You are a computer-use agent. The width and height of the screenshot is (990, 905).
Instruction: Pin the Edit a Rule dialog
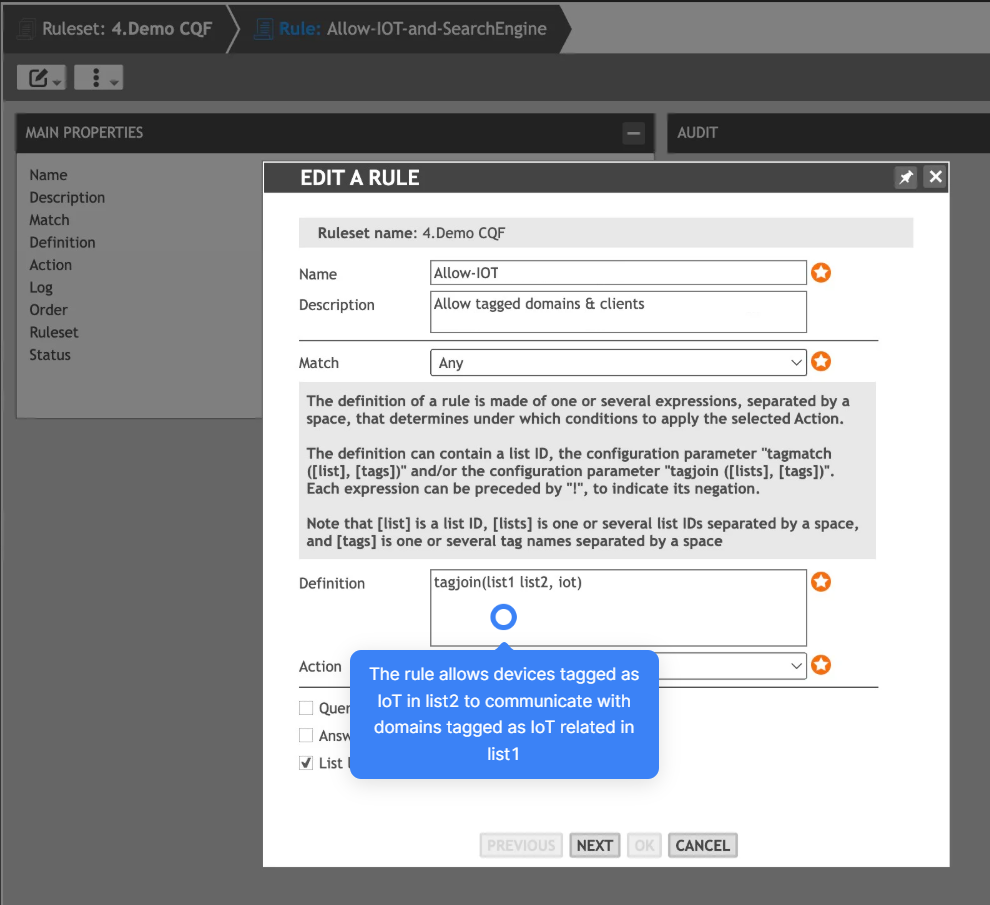pos(905,177)
